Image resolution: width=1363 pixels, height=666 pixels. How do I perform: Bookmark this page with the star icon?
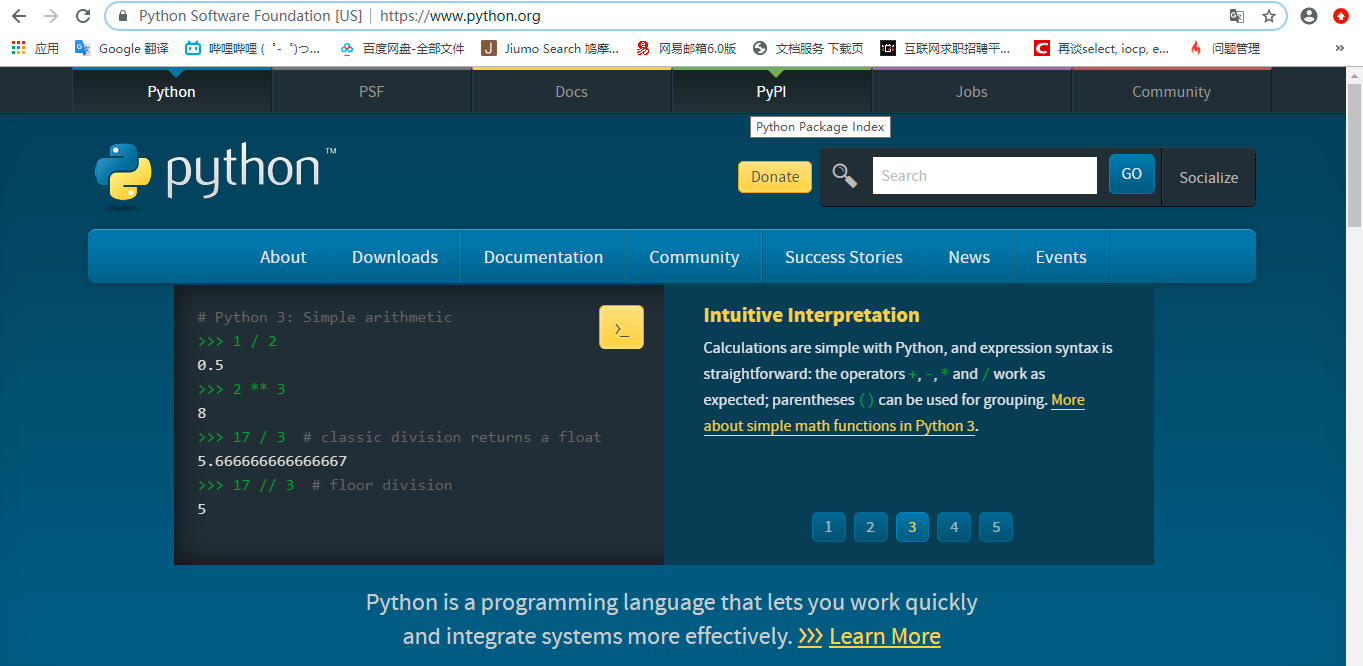[x=1269, y=16]
